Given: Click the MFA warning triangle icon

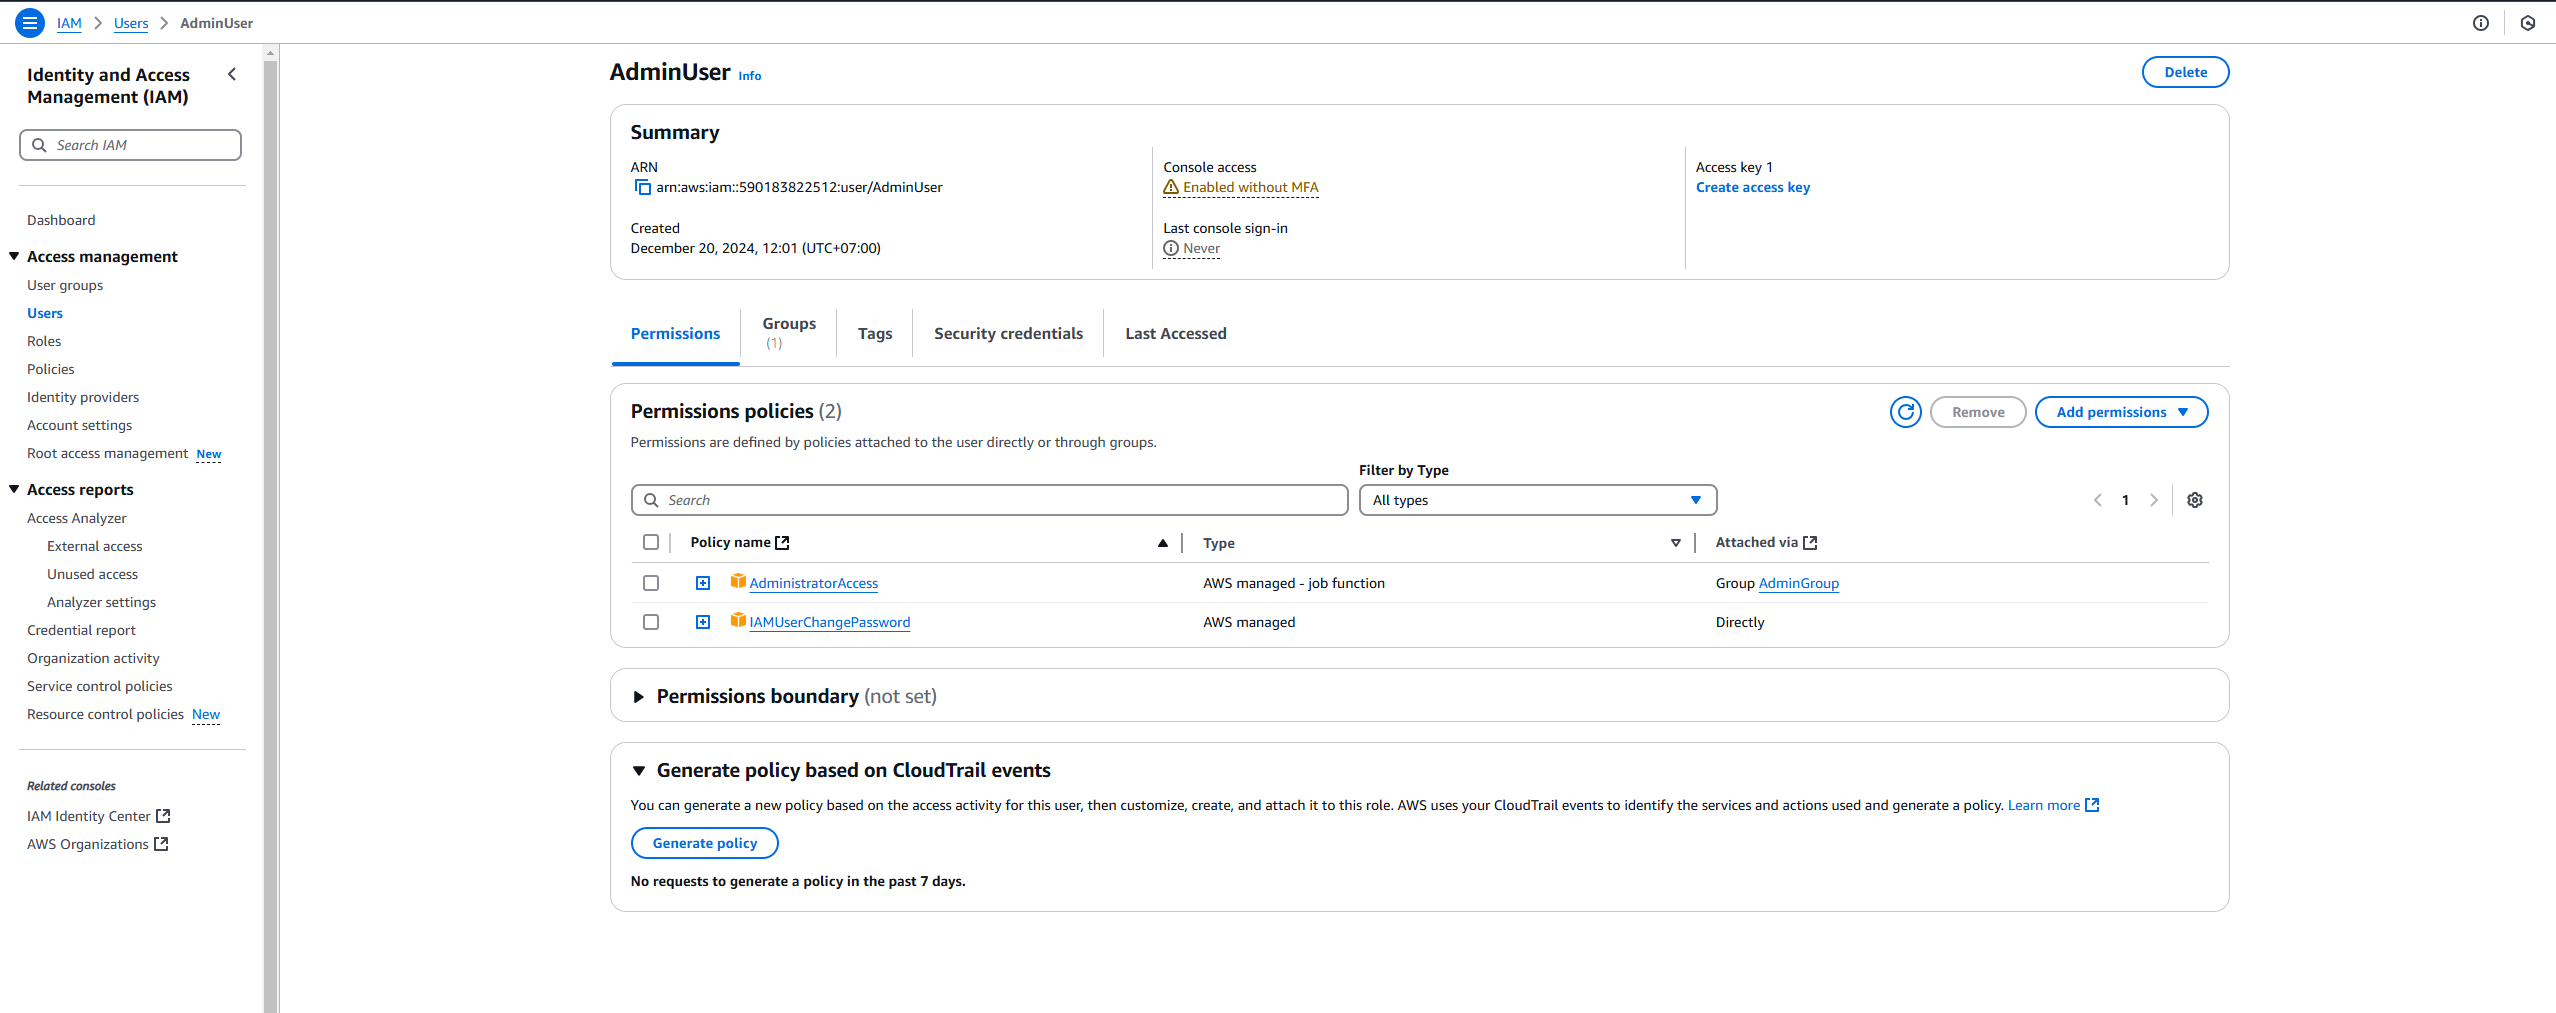Looking at the screenshot, I should [x=1171, y=187].
